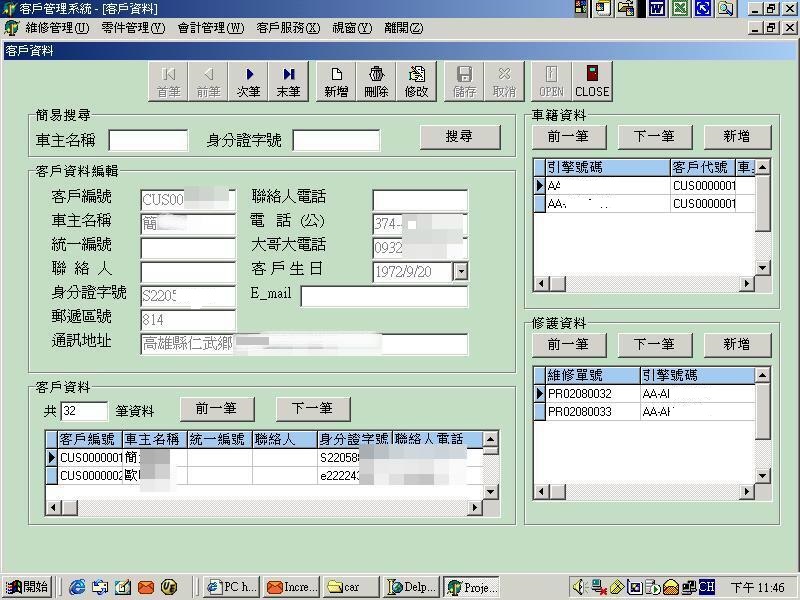Open the volume speaker icon in the tray
800x600 pixels.
(579, 587)
